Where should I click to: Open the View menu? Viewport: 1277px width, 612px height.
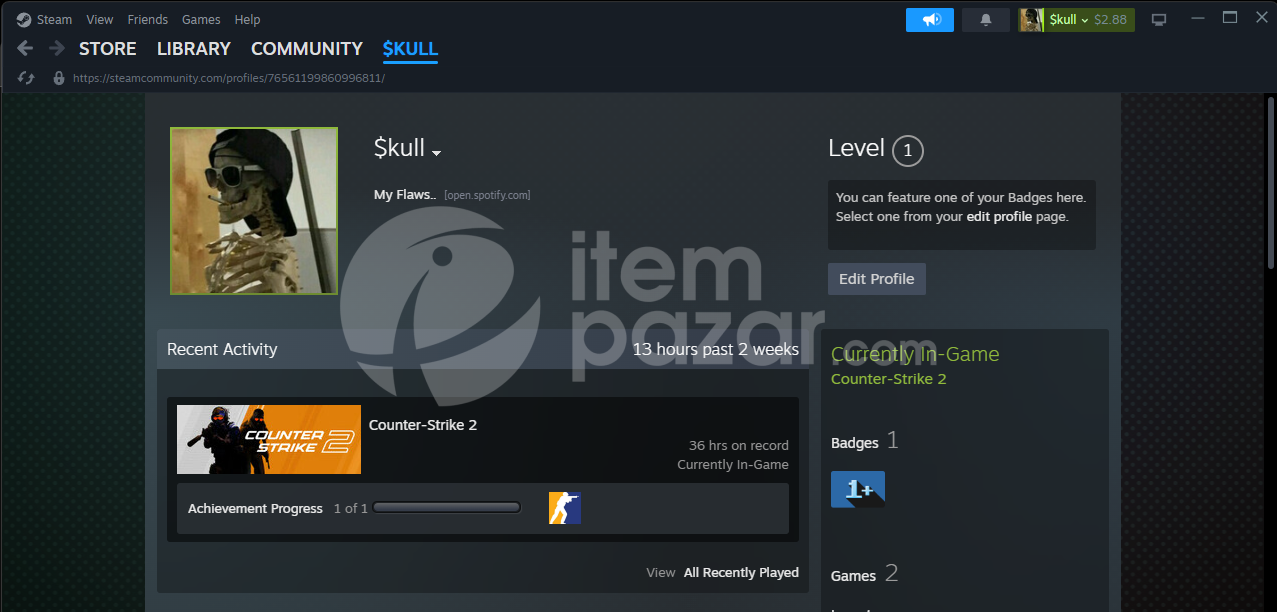click(x=100, y=19)
